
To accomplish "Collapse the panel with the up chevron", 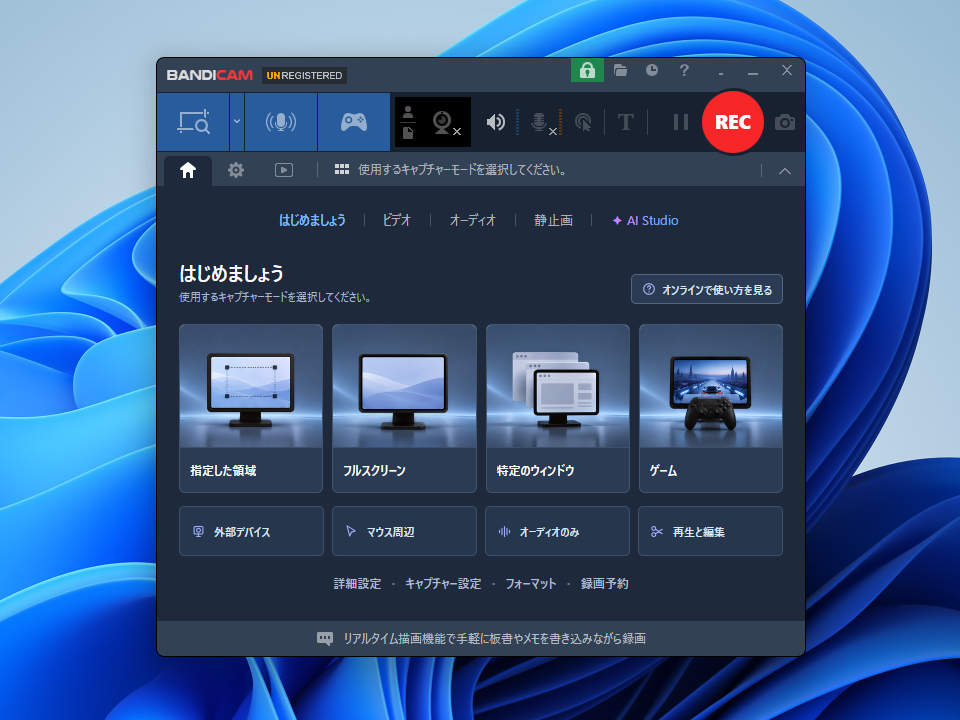I will 784,171.
